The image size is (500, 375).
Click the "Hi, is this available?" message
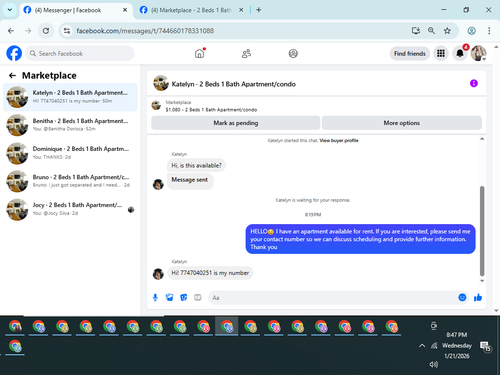[x=196, y=165]
